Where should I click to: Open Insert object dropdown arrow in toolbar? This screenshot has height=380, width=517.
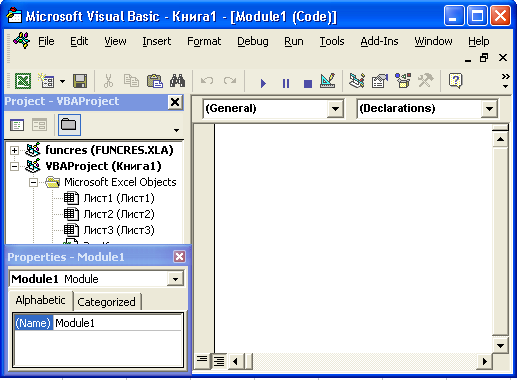(x=62, y=81)
